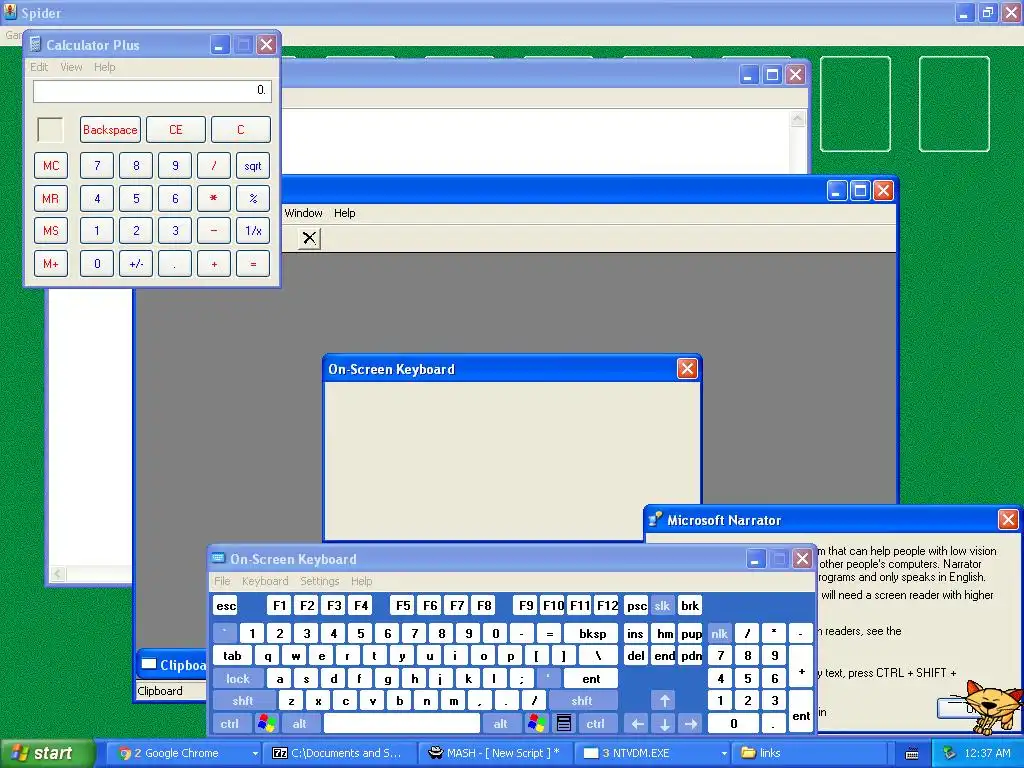Toggle the left shft key
1024x768 pixels.
pyautogui.click(x=243, y=701)
